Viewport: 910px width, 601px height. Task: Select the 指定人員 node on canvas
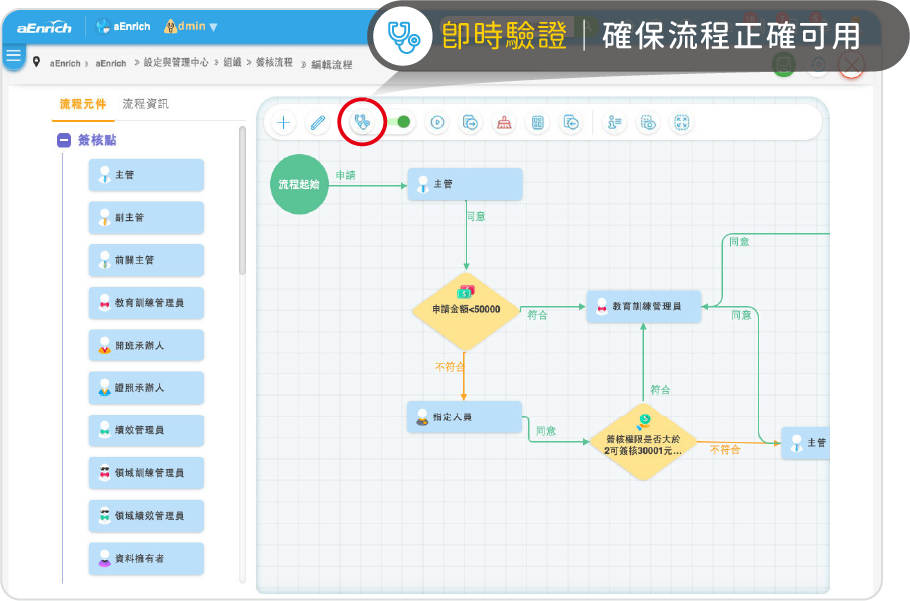point(464,417)
